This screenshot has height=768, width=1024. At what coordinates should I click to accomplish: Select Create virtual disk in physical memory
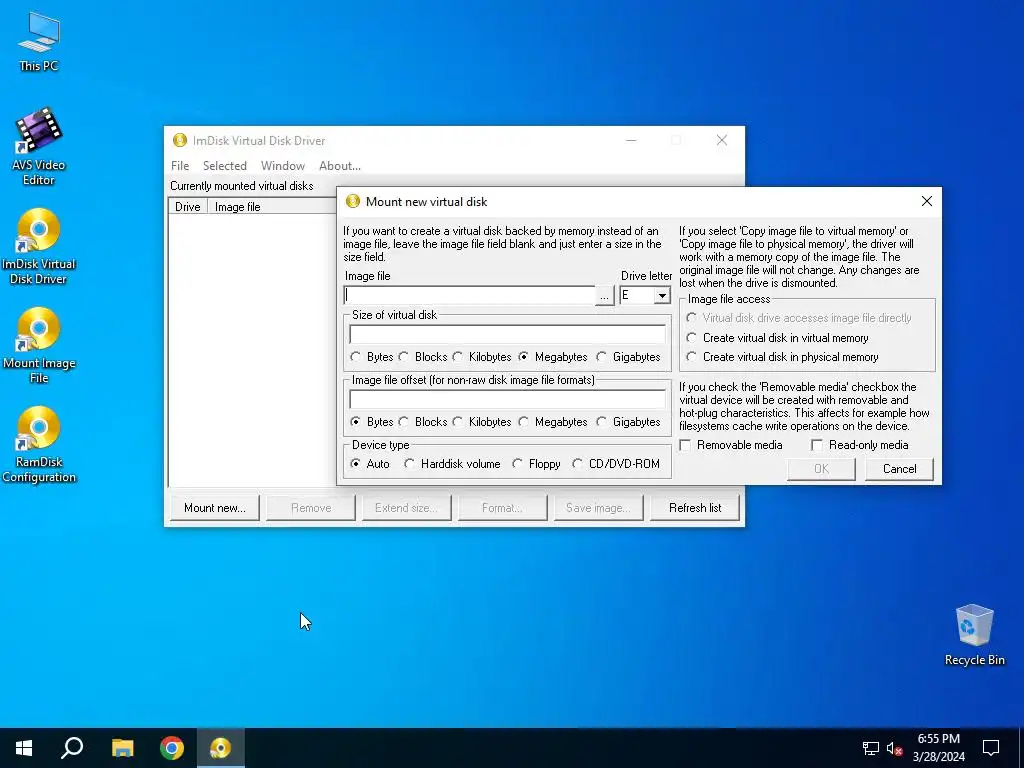pyautogui.click(x=692, y=357)
